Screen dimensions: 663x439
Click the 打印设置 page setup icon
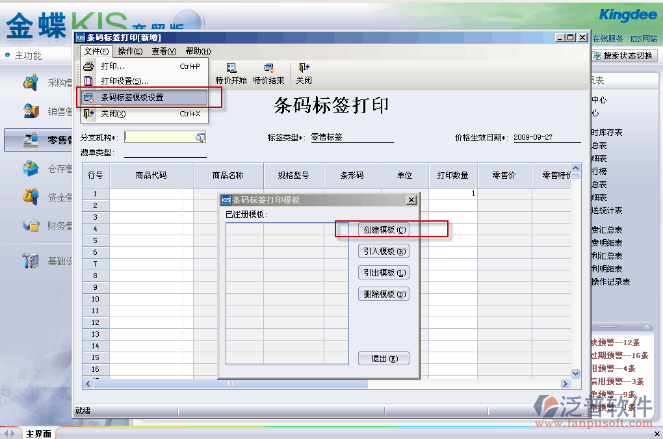point(88,81)
